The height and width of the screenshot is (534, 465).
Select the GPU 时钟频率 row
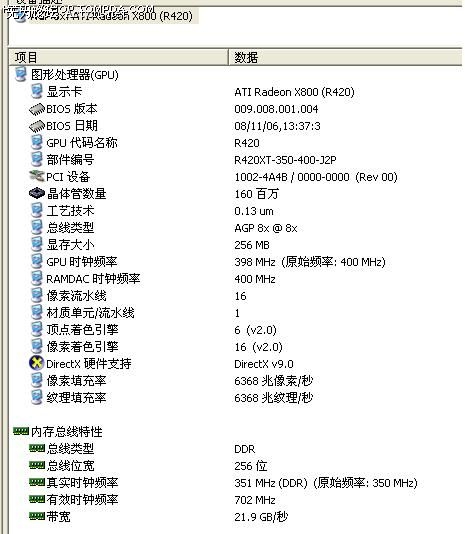click(235, 262)
